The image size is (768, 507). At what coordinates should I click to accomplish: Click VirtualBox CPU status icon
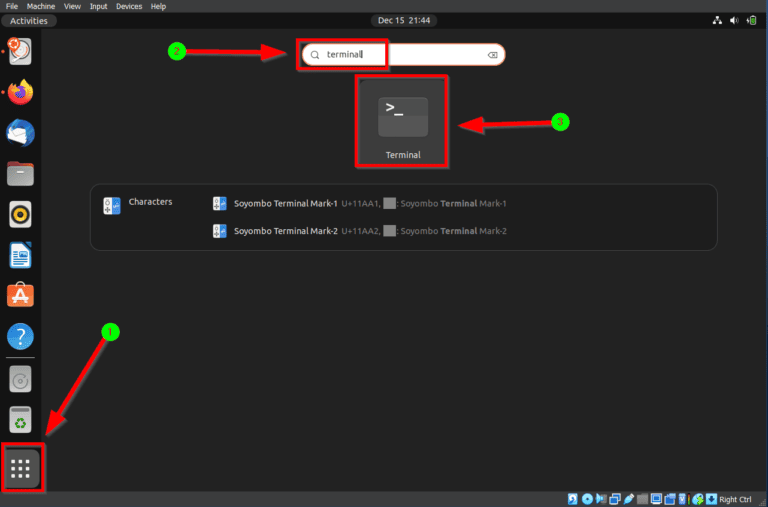coord(684,499)
